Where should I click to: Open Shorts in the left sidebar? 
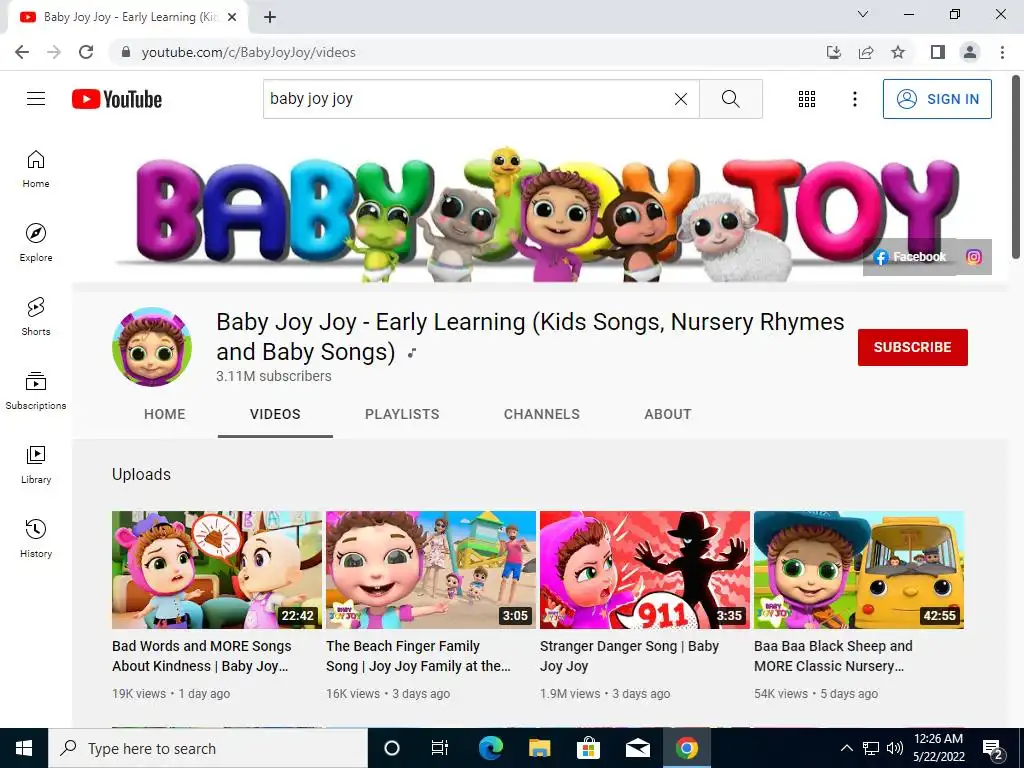pos(36,317)
